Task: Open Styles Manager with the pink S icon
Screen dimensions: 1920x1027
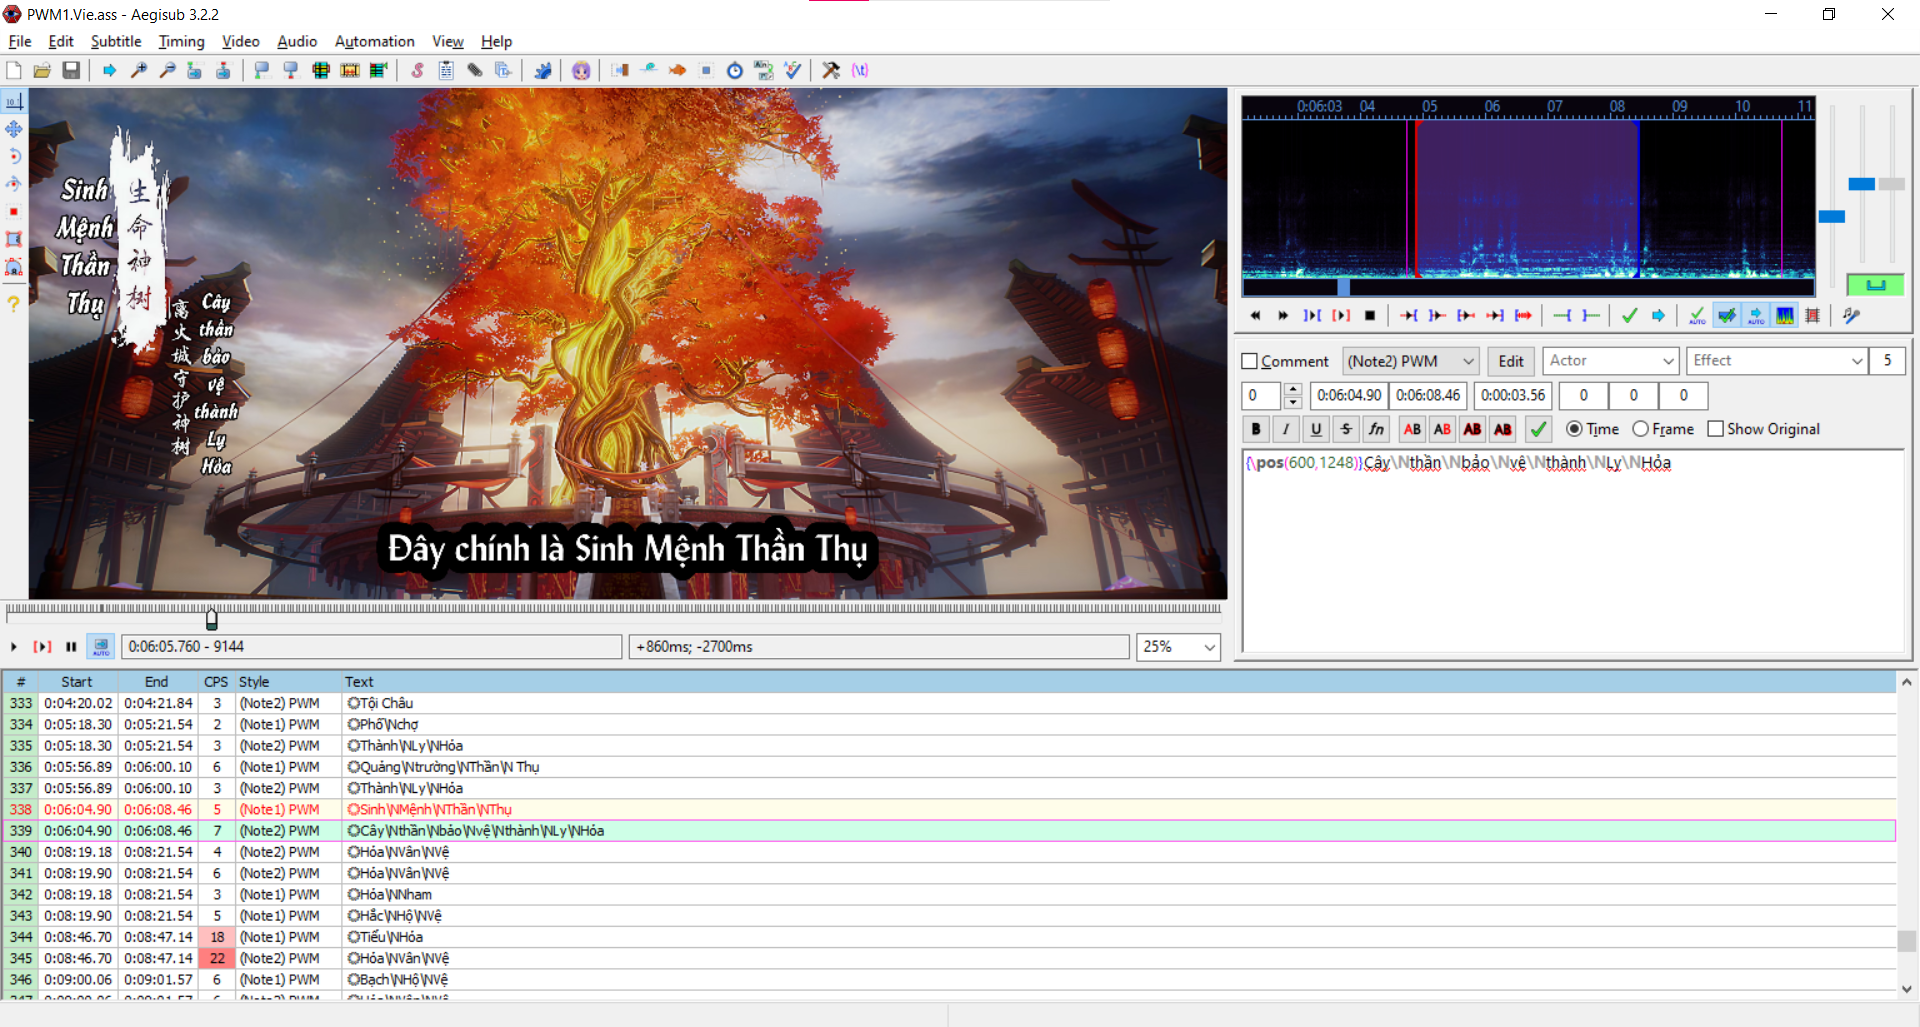Action: [x=417, y=70]
